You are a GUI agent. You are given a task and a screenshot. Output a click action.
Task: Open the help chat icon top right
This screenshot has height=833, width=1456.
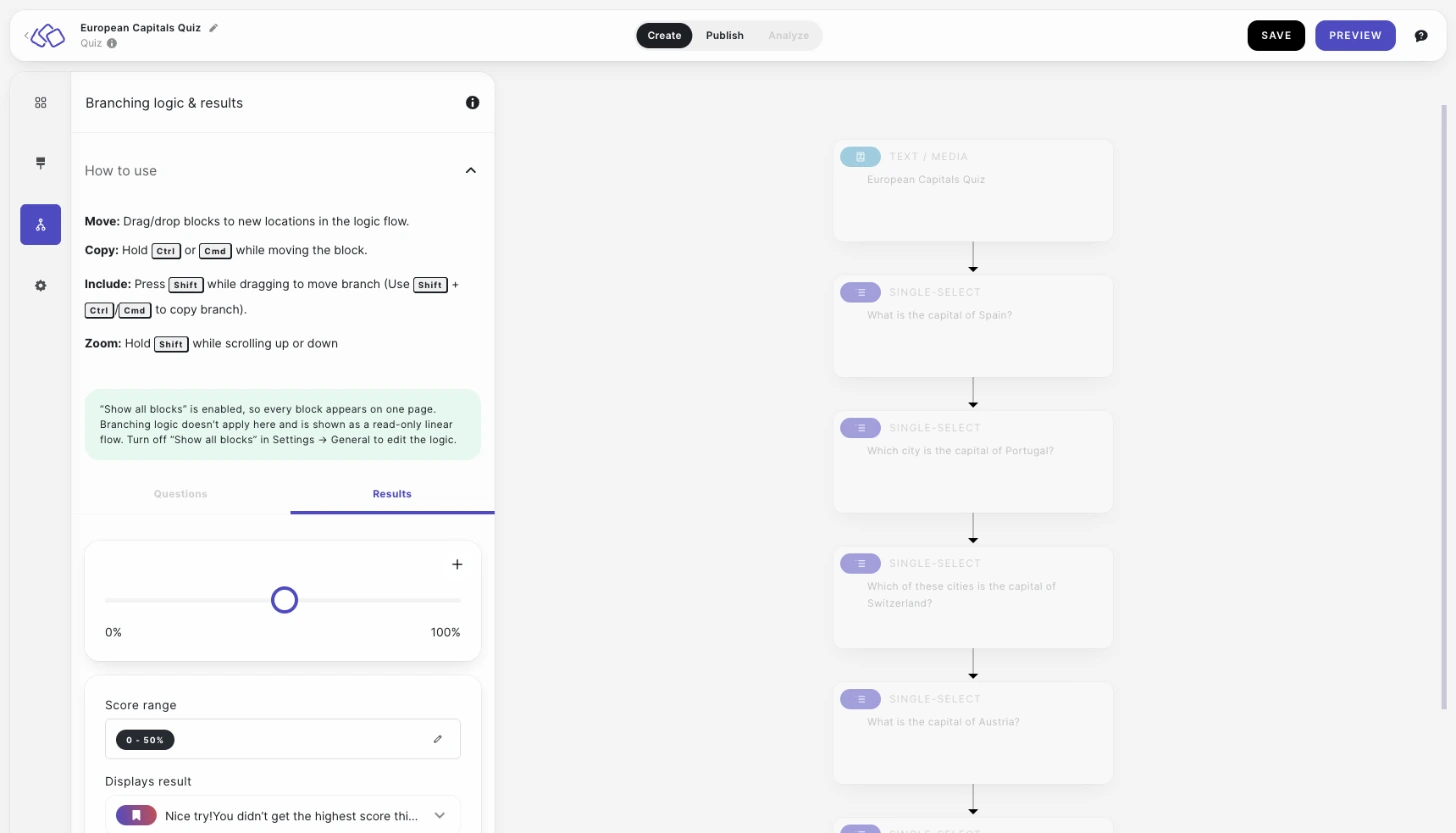tap(1421, 36)
